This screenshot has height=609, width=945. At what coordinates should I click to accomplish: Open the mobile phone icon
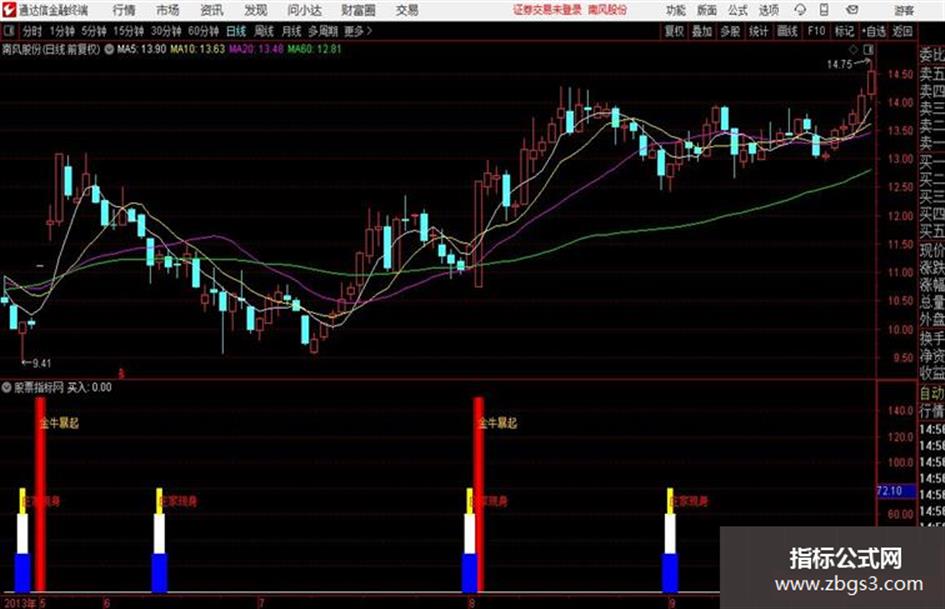point(824,10)
